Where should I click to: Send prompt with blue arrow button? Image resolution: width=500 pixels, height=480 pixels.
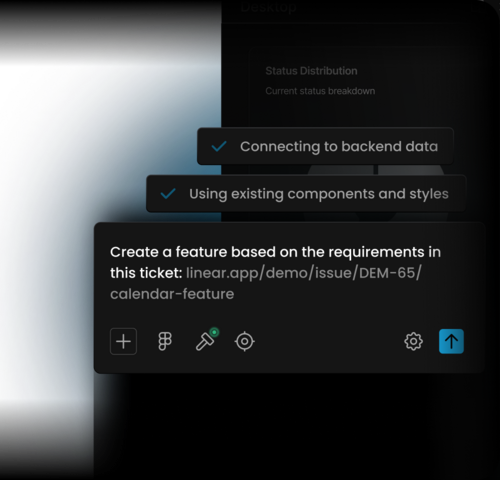[x=451, y=341]
